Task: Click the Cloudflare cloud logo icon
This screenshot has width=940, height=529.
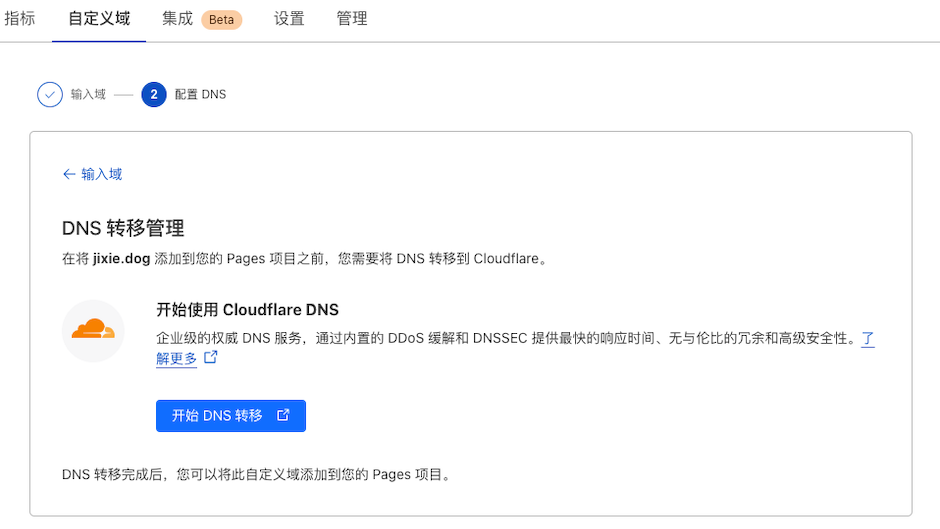Action: click(x=93, y=330)
